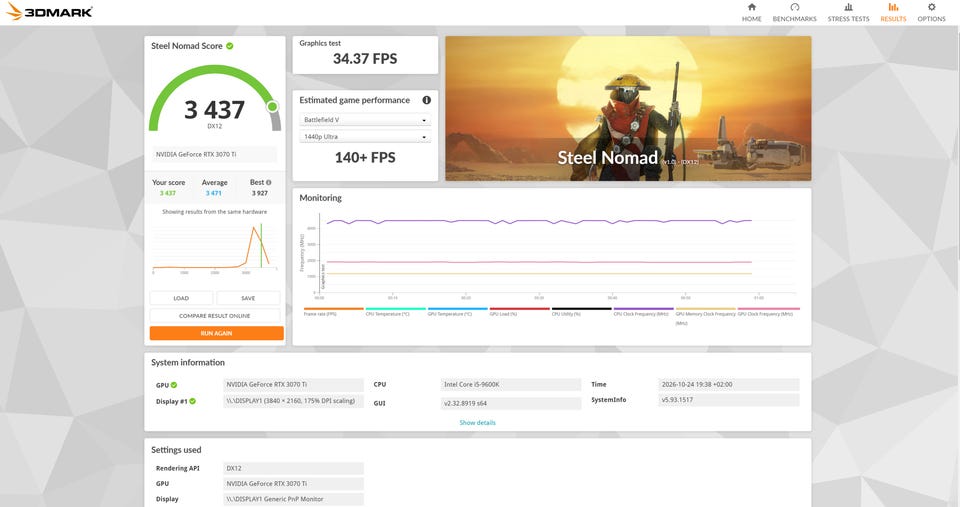Click the 140+ FPS estimated value
This screenshot has width=960, height=507.
365,157
